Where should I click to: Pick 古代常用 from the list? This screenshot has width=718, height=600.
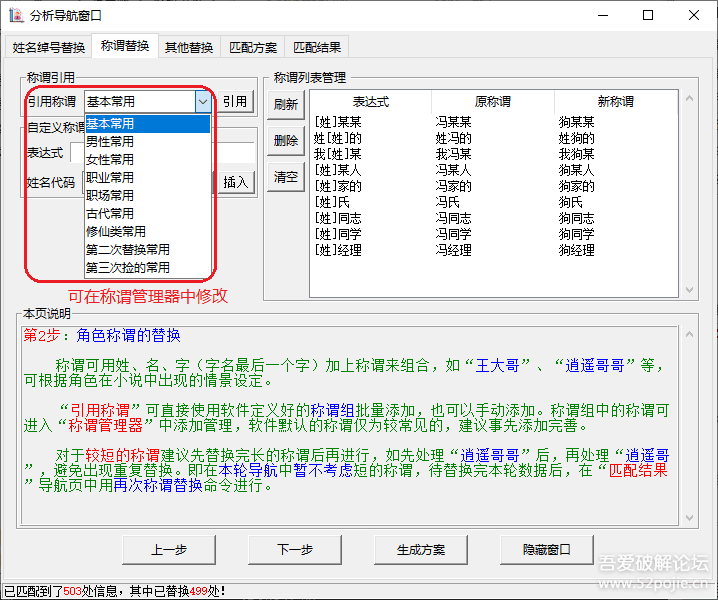[147, 213]
